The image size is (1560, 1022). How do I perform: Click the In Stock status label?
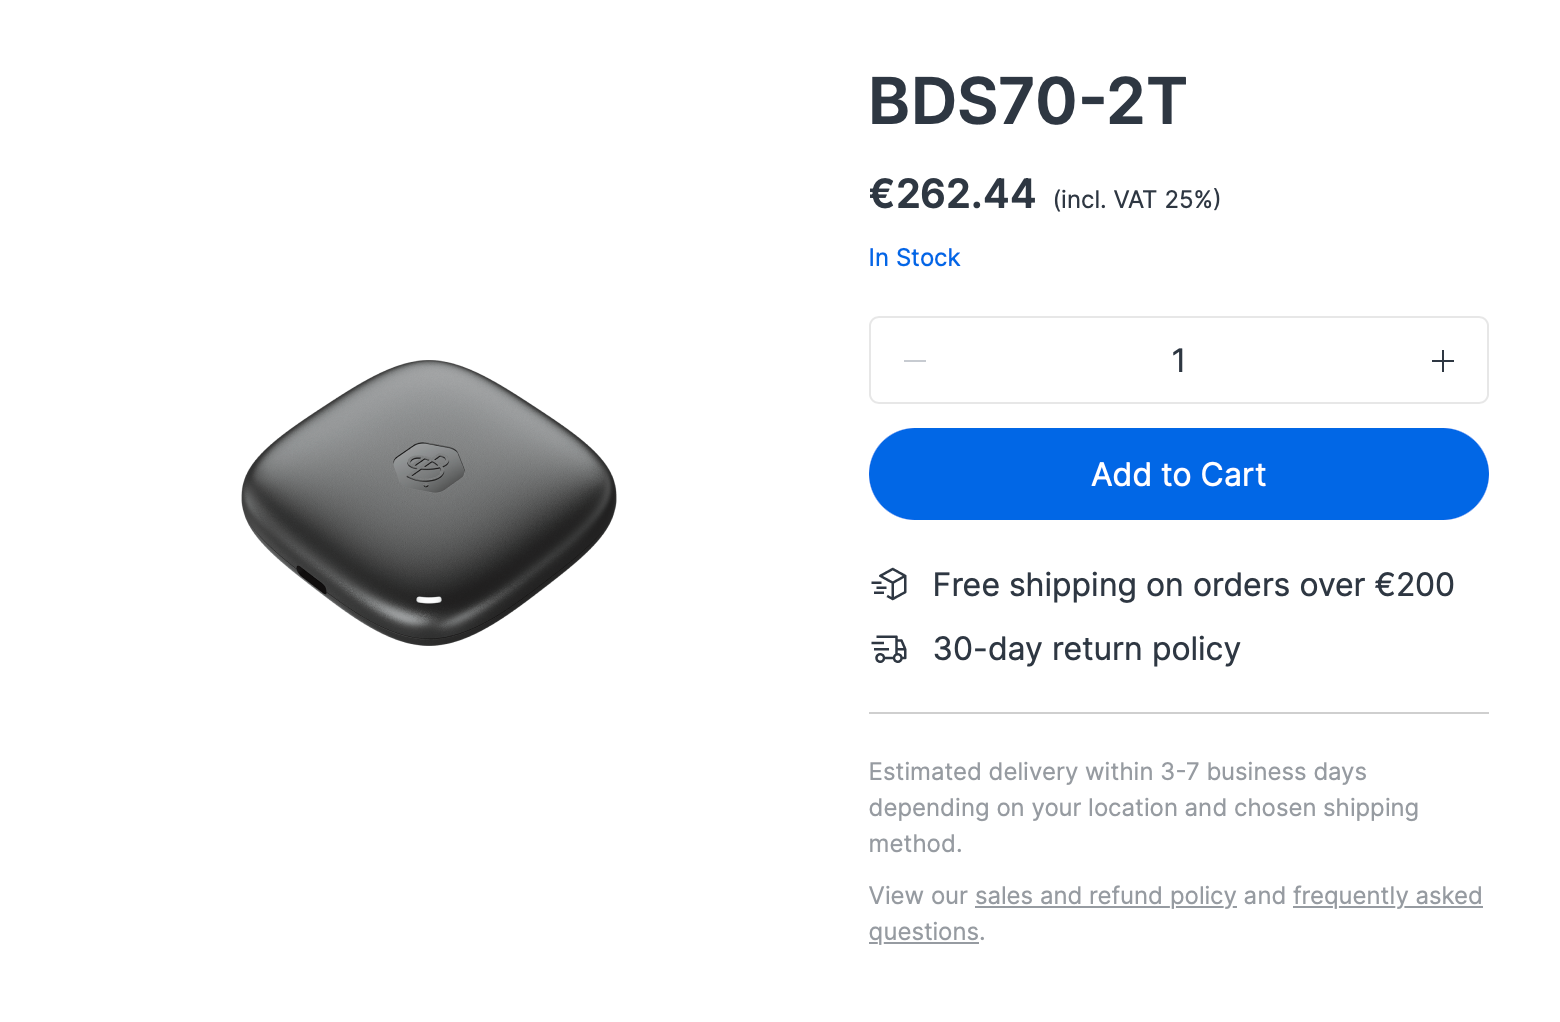914,258
